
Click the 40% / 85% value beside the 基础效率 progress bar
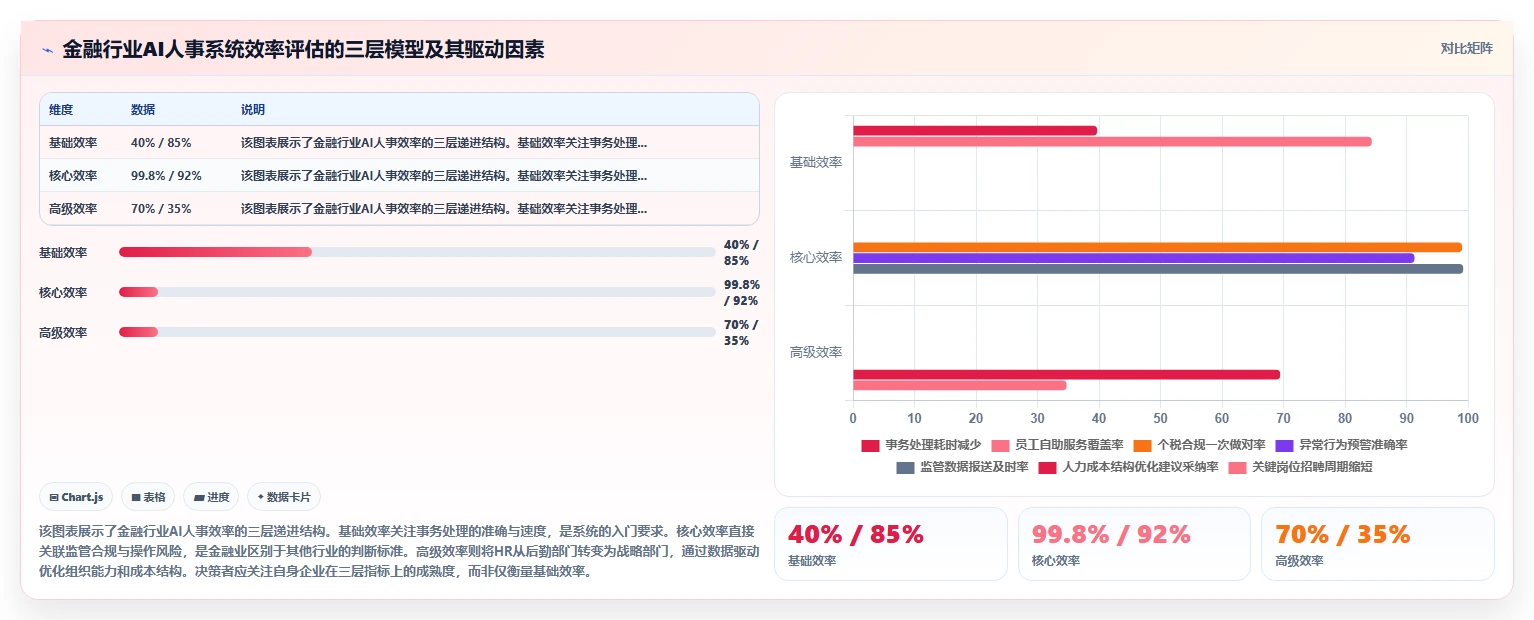click(741, 252)
